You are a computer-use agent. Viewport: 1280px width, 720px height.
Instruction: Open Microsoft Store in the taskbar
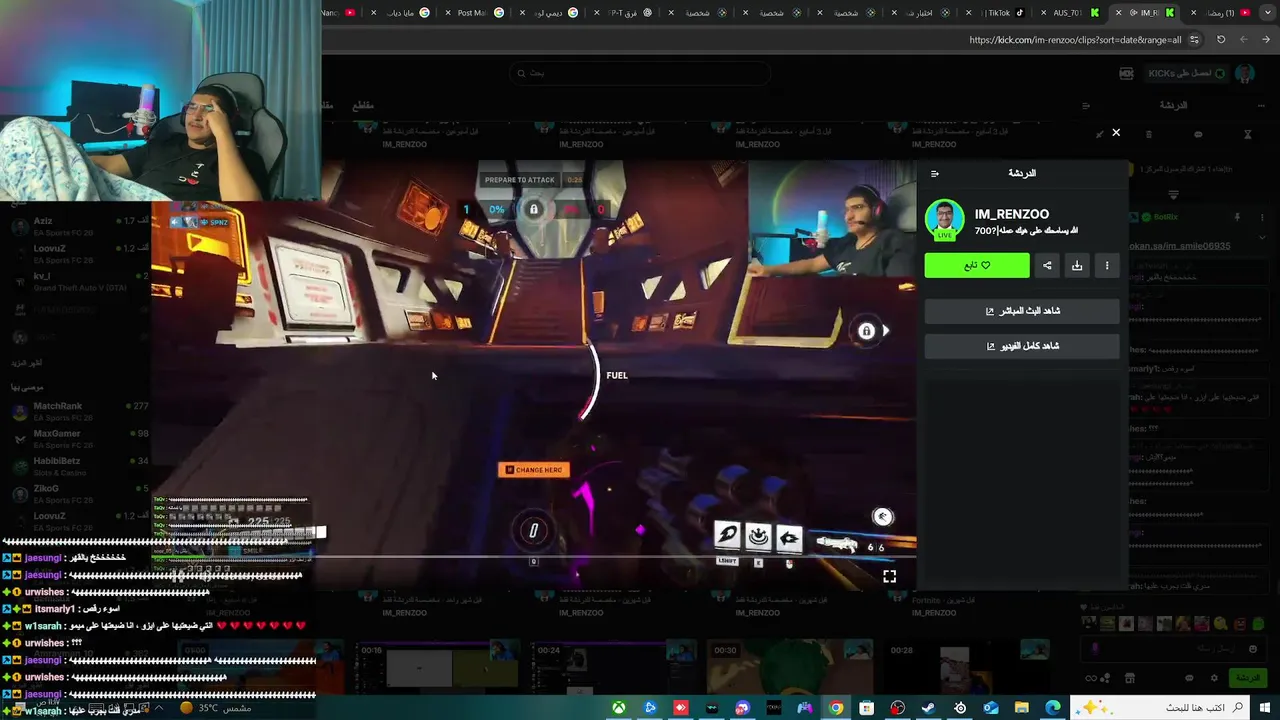coord(867,708)
